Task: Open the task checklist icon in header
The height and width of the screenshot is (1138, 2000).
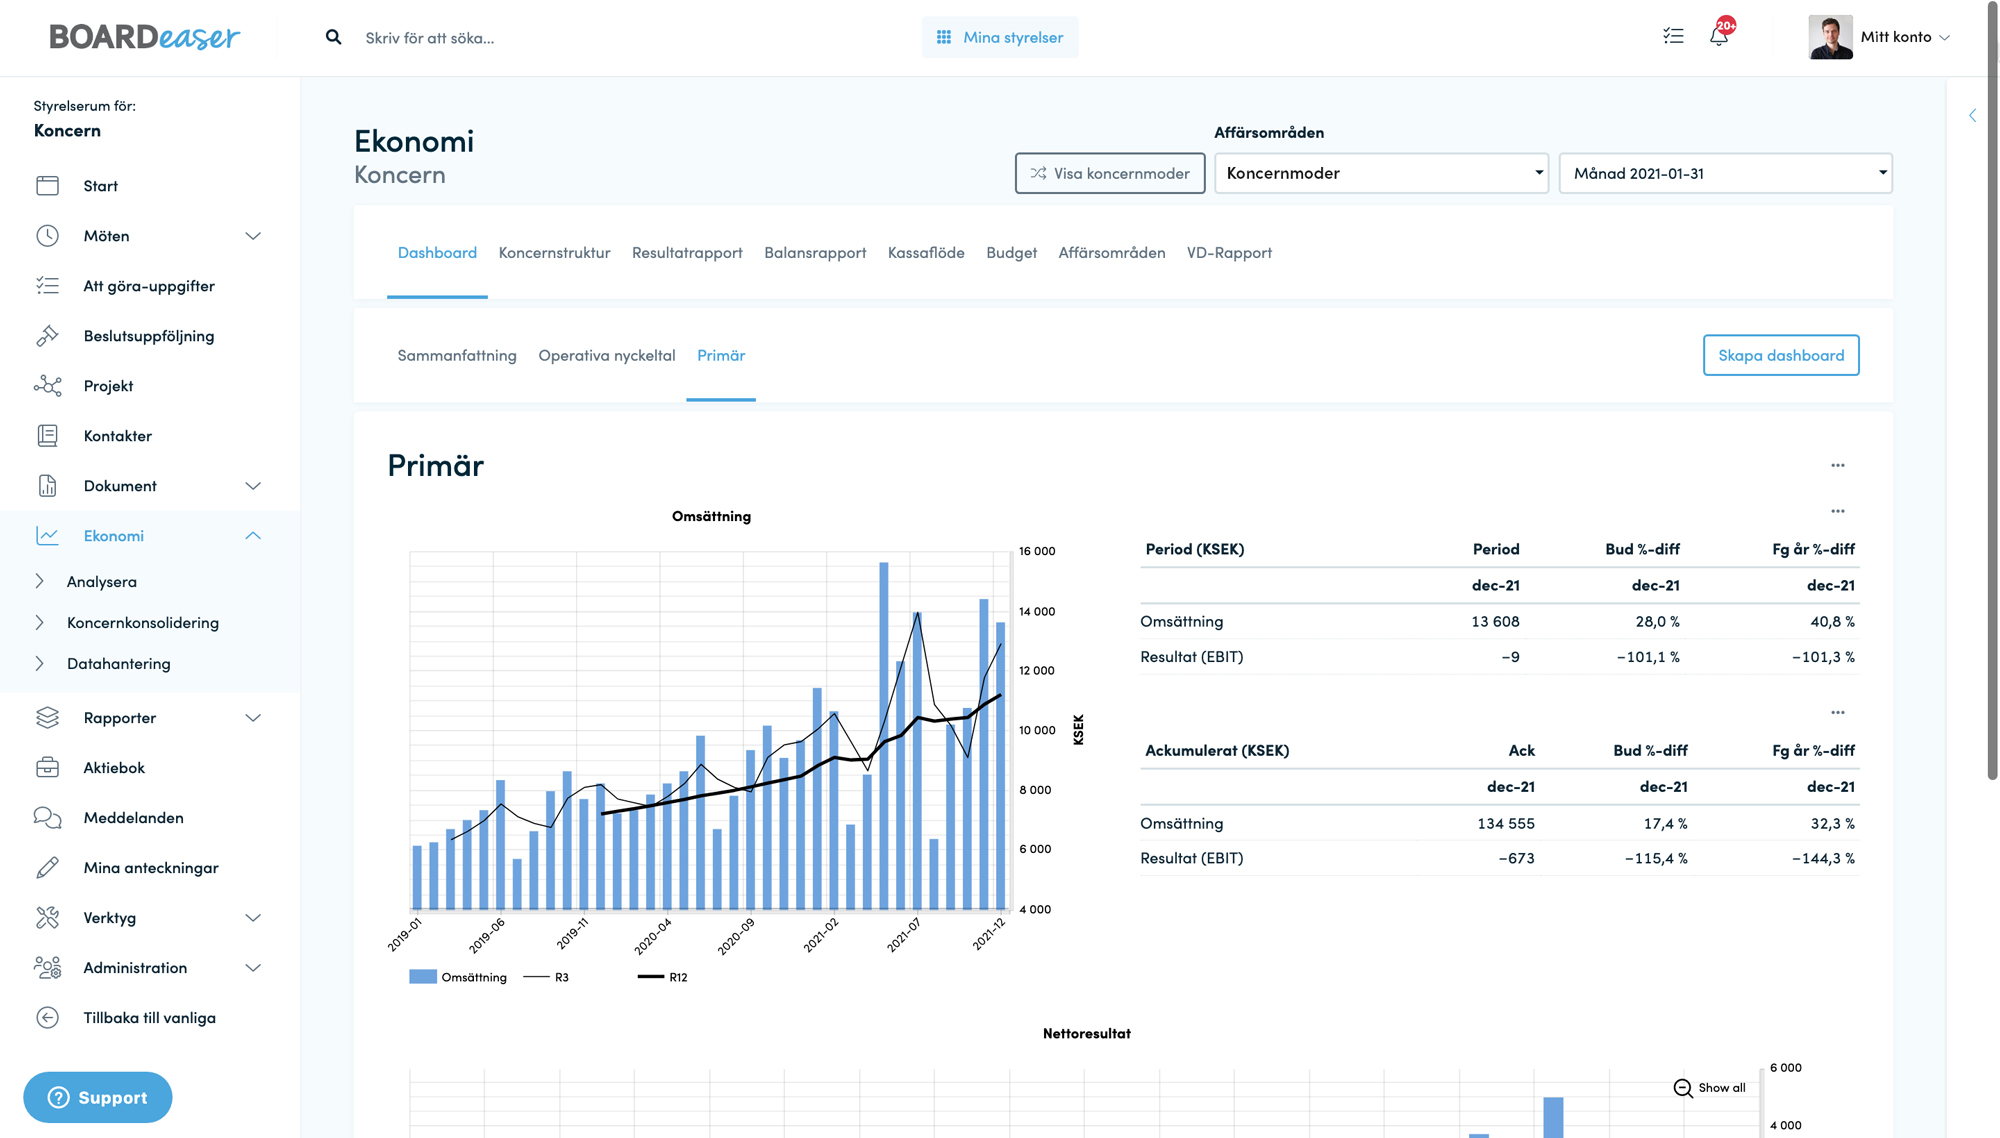Action: point(1673,36)
